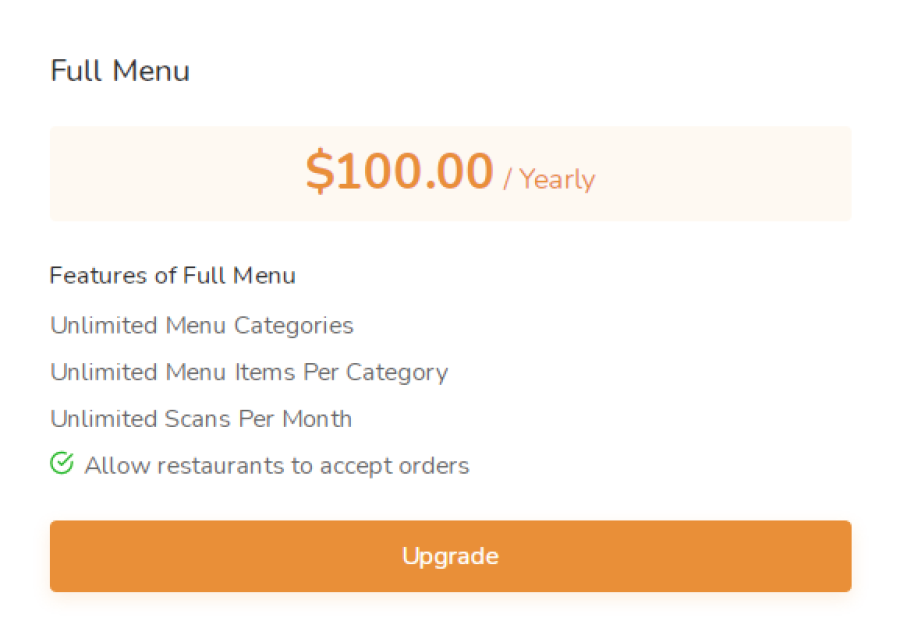
Task: Activate the Upgrade call-to-action
Action: (450, 556)
